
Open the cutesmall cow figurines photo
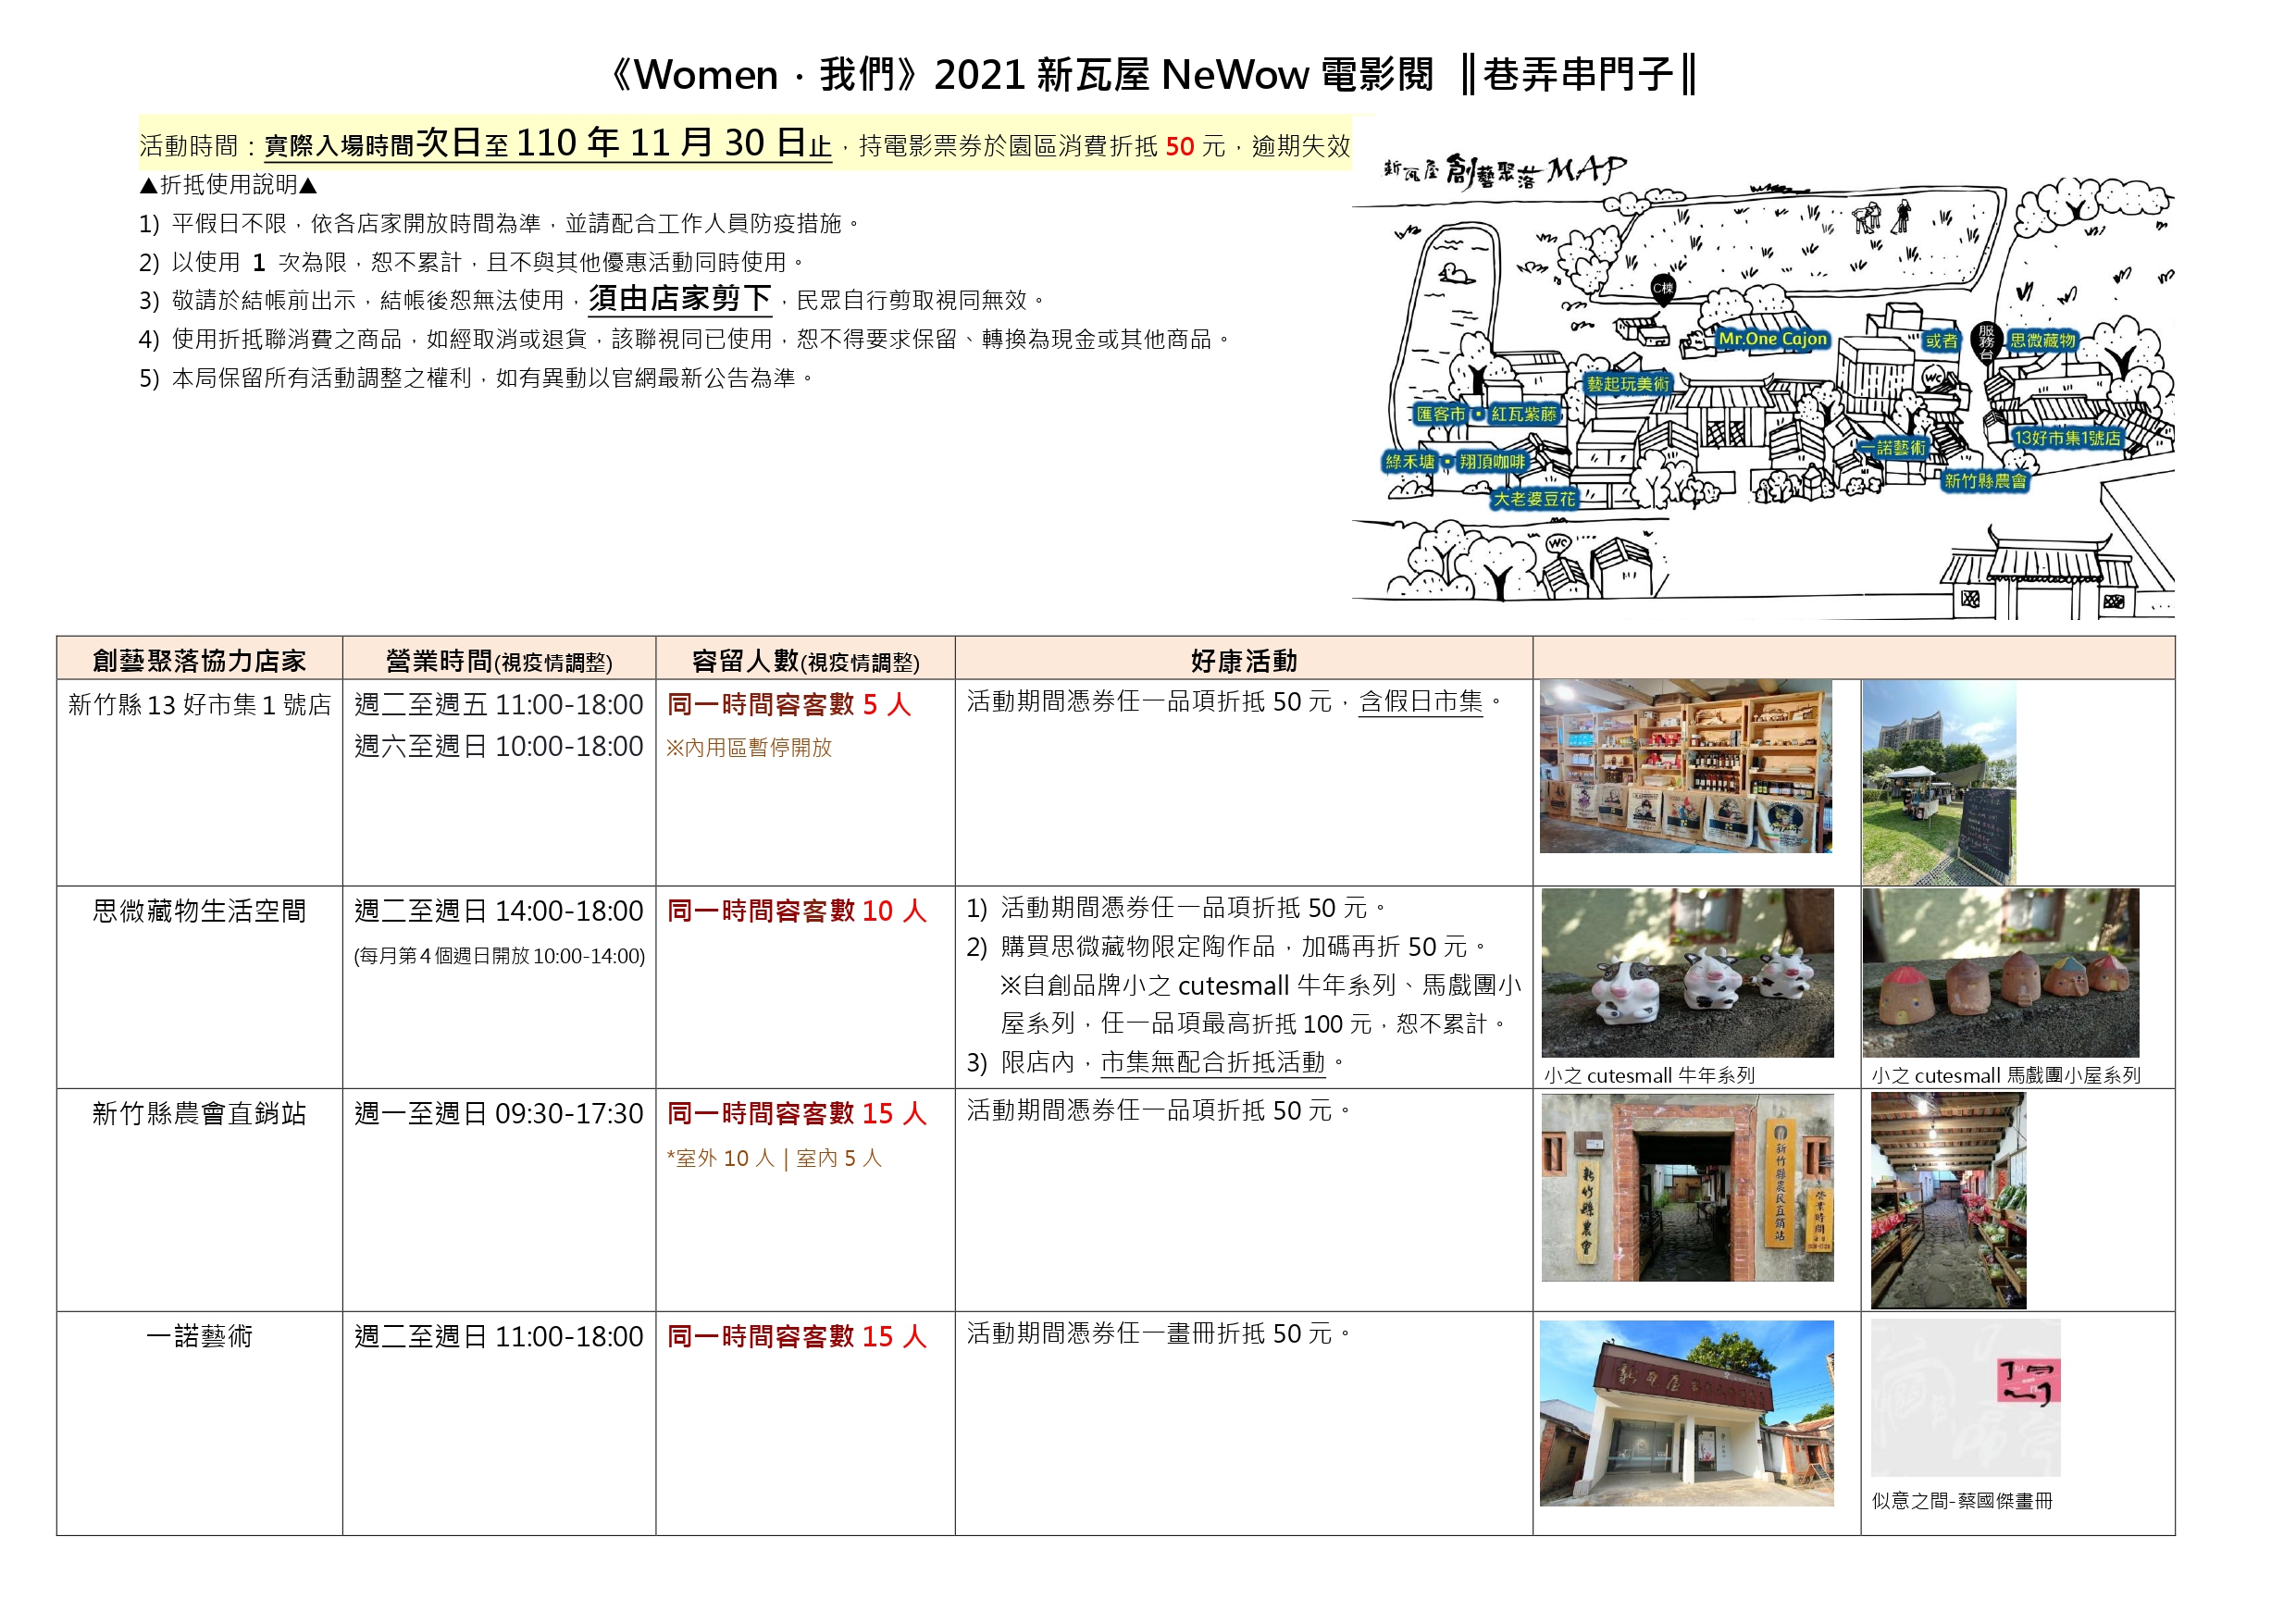[1687, 973]
